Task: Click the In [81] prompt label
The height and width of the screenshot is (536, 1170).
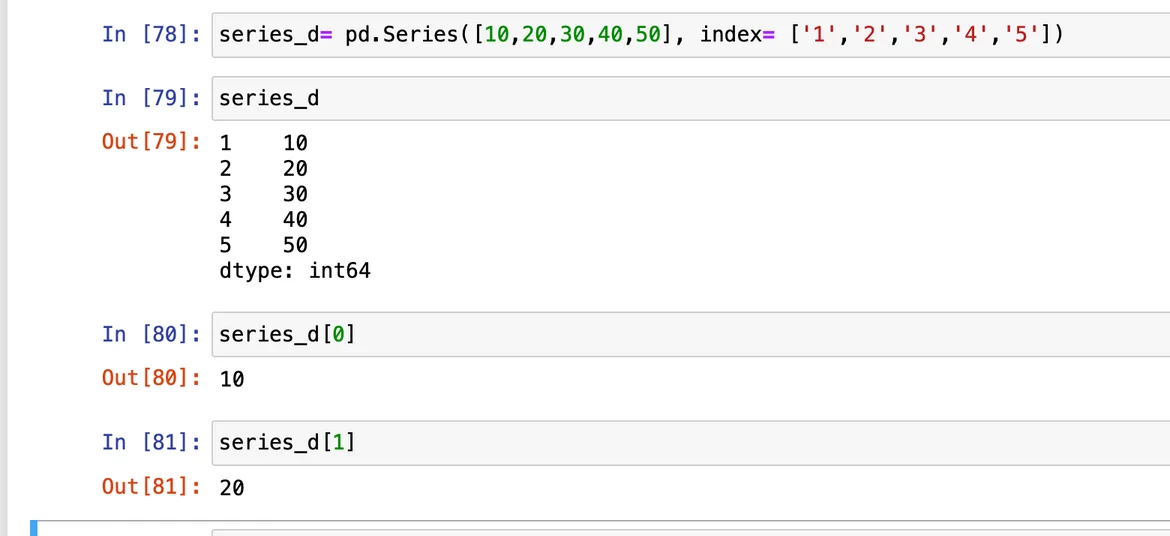Action: [151, 442]
